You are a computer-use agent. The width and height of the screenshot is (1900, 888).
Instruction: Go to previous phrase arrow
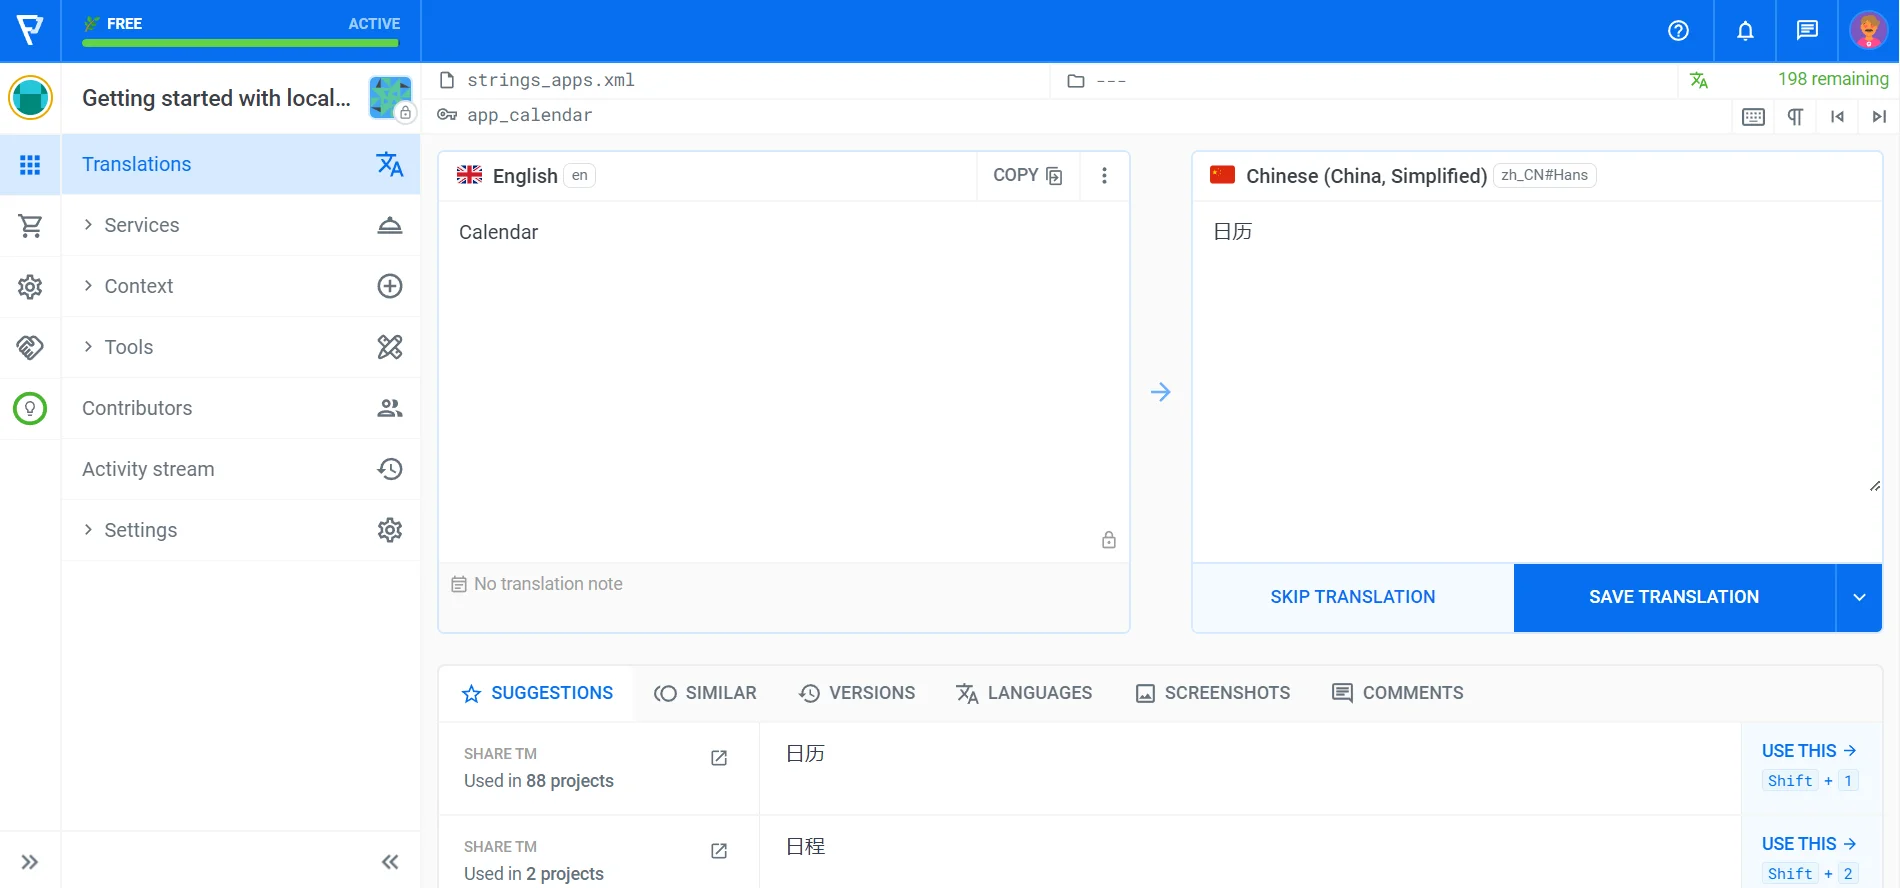pos(1837,117)
